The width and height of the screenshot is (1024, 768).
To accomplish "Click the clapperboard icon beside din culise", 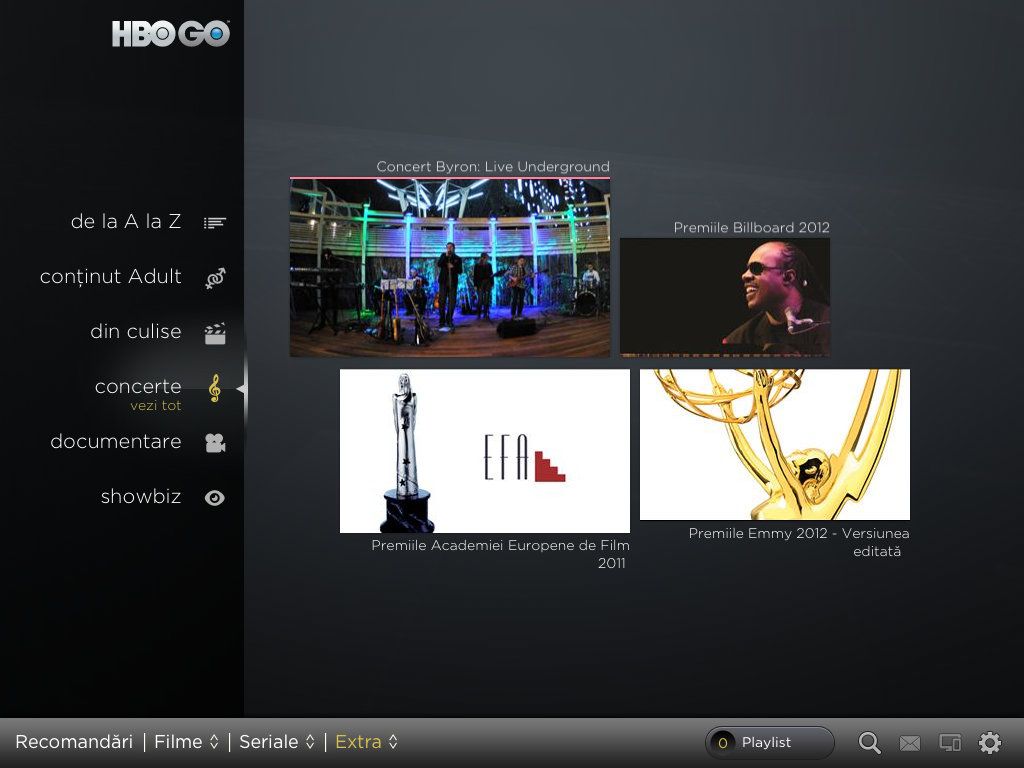I will pyautogui.click(x=215, y=333).
